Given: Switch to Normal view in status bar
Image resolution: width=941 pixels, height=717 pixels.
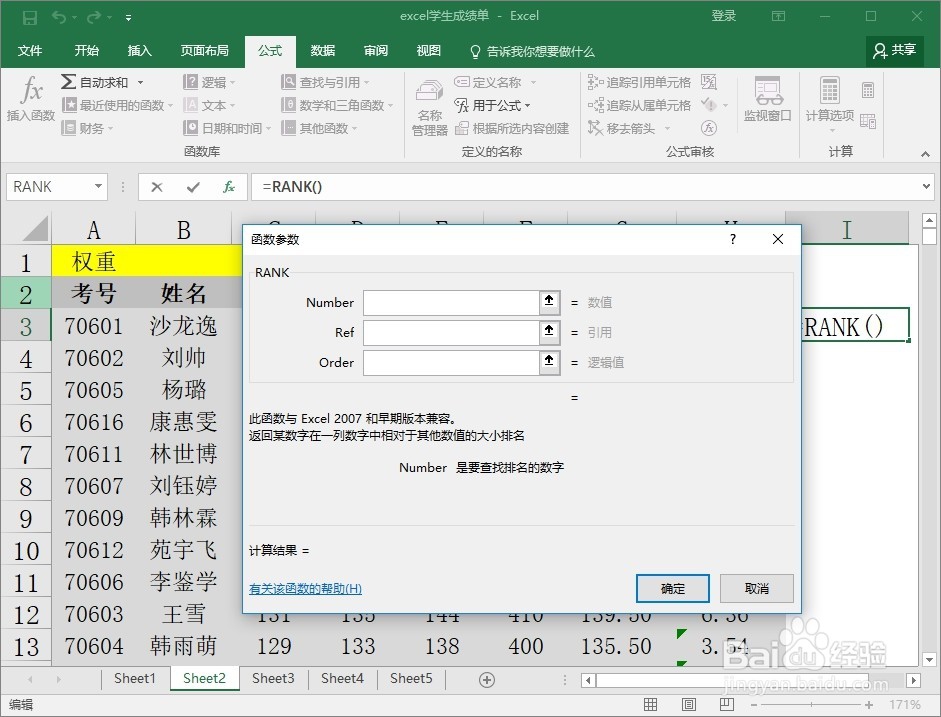Looking at the screenshot, I should 651,704.
